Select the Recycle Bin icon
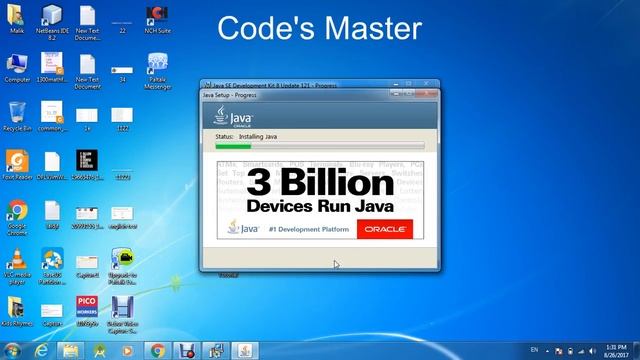 (17, 116)
